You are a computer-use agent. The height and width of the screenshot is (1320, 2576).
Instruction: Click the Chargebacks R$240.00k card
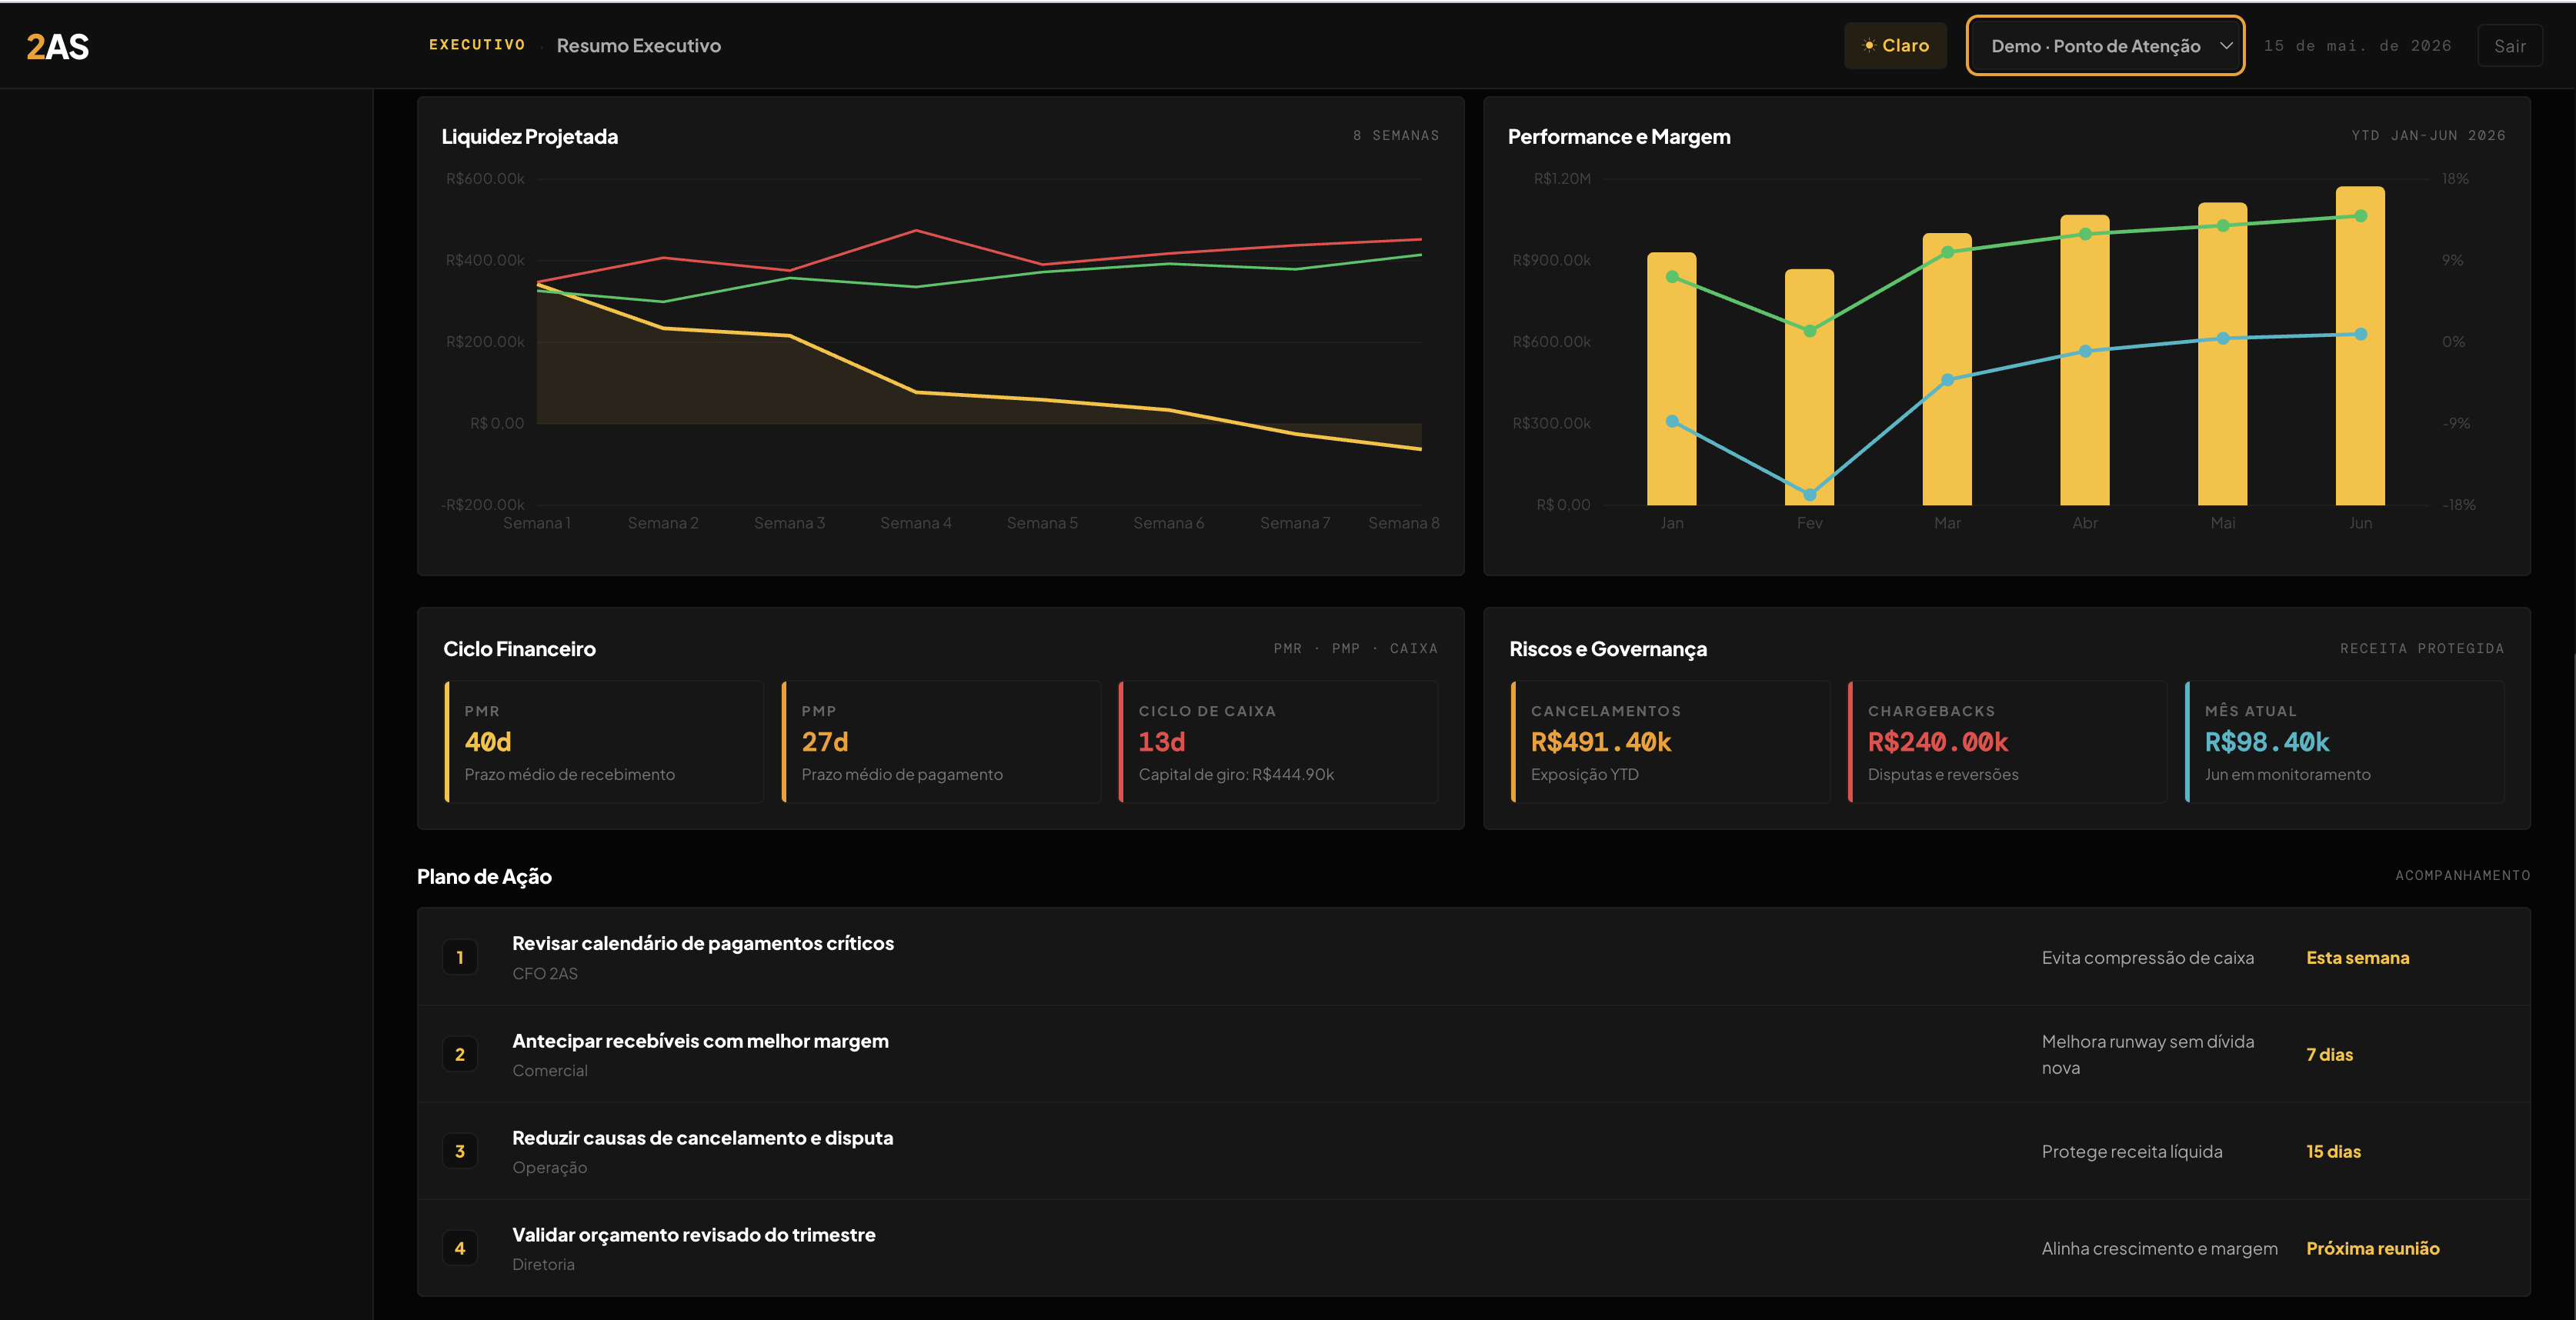[2007, 742]
